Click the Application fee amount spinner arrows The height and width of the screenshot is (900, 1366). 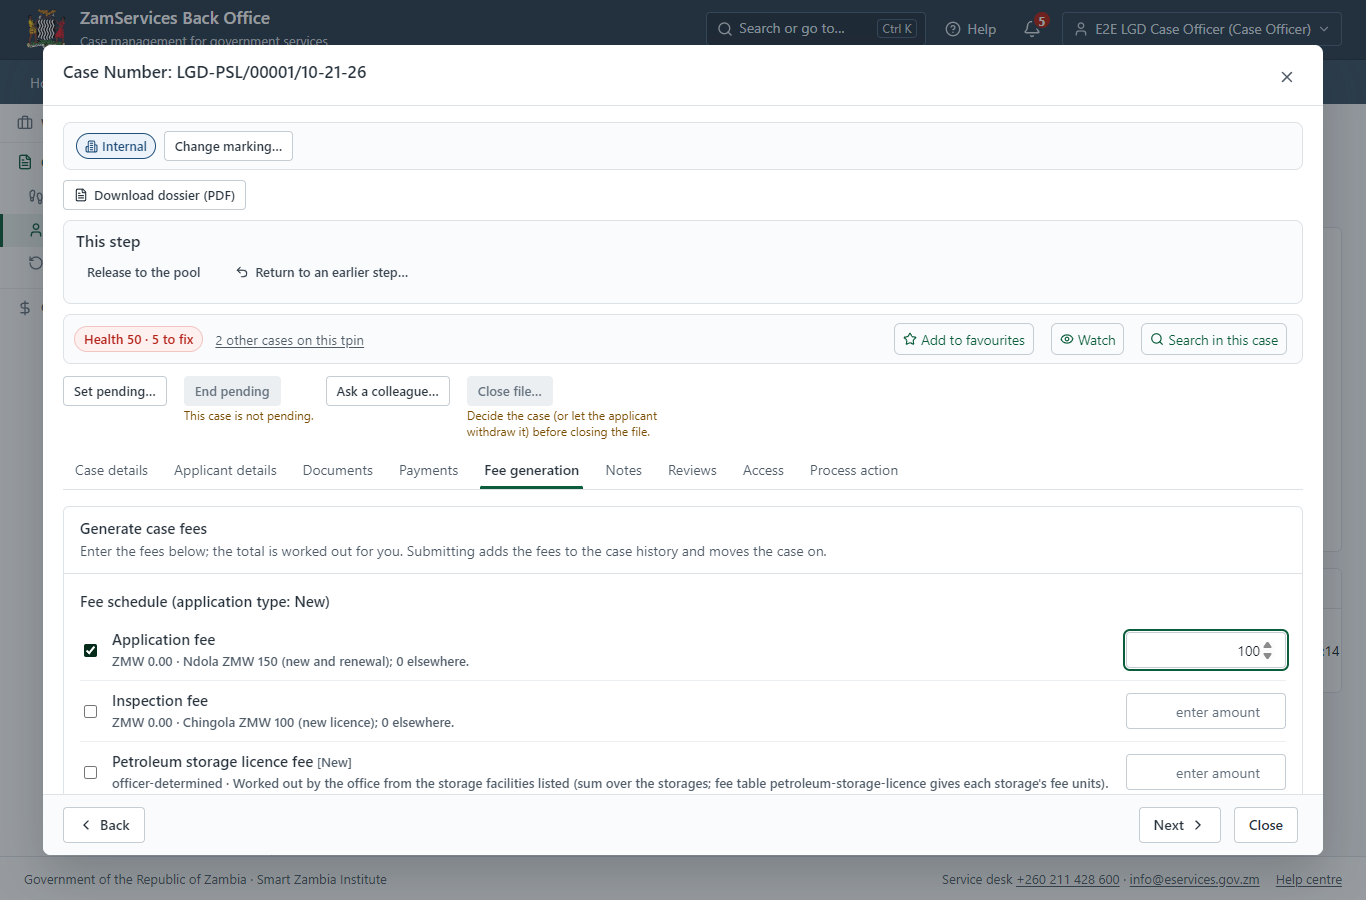click(1268, 650)
